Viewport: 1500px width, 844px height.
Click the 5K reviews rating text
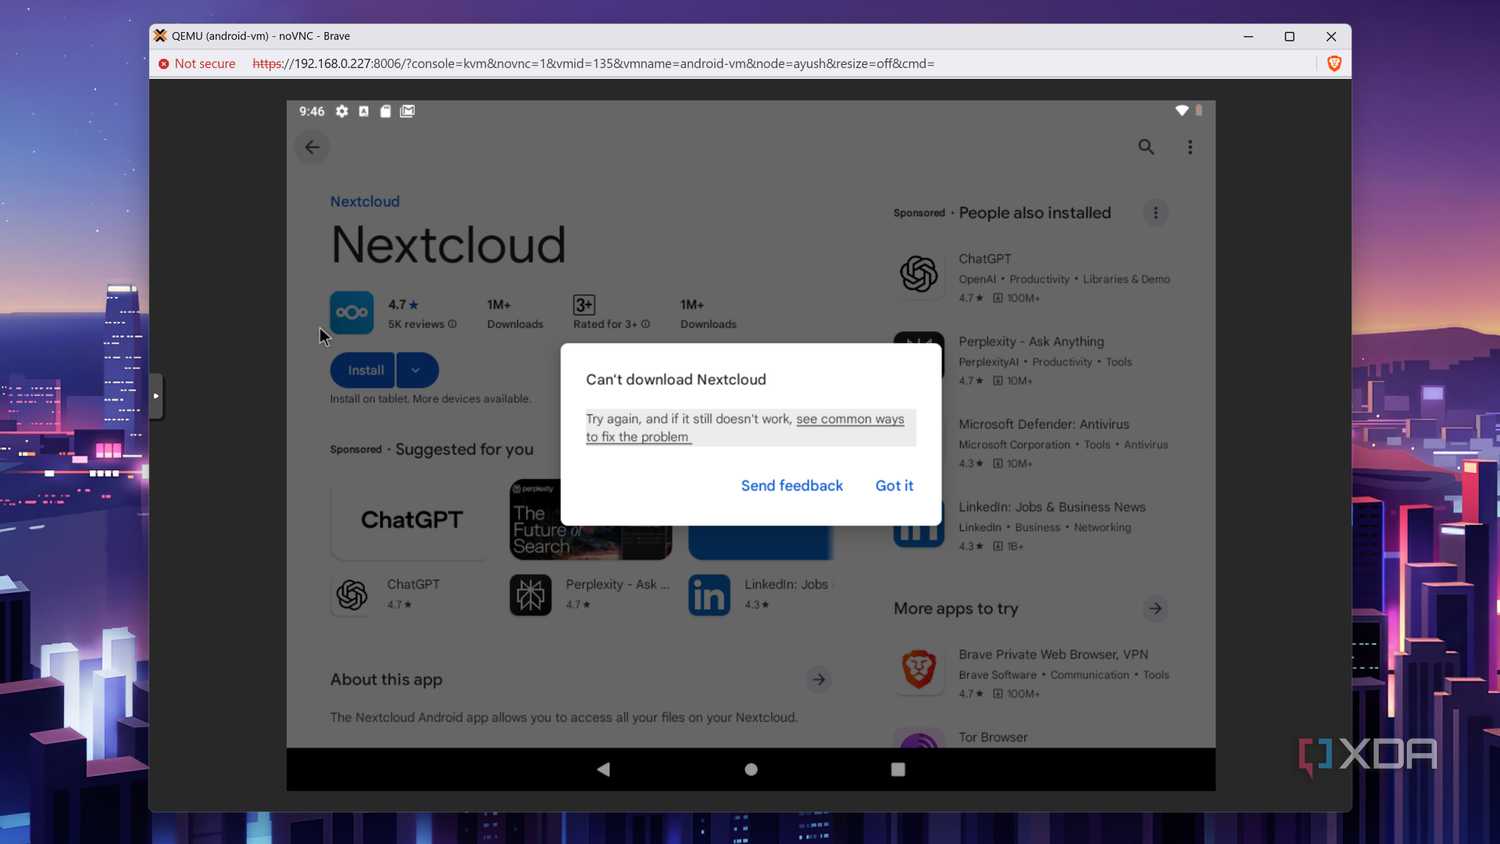pyautogui.click(x=416, y=324)
